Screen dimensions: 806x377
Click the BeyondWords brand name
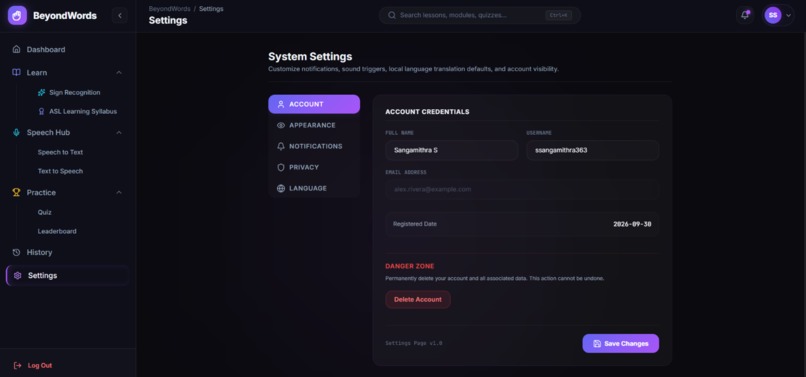[x=65, y=15]
